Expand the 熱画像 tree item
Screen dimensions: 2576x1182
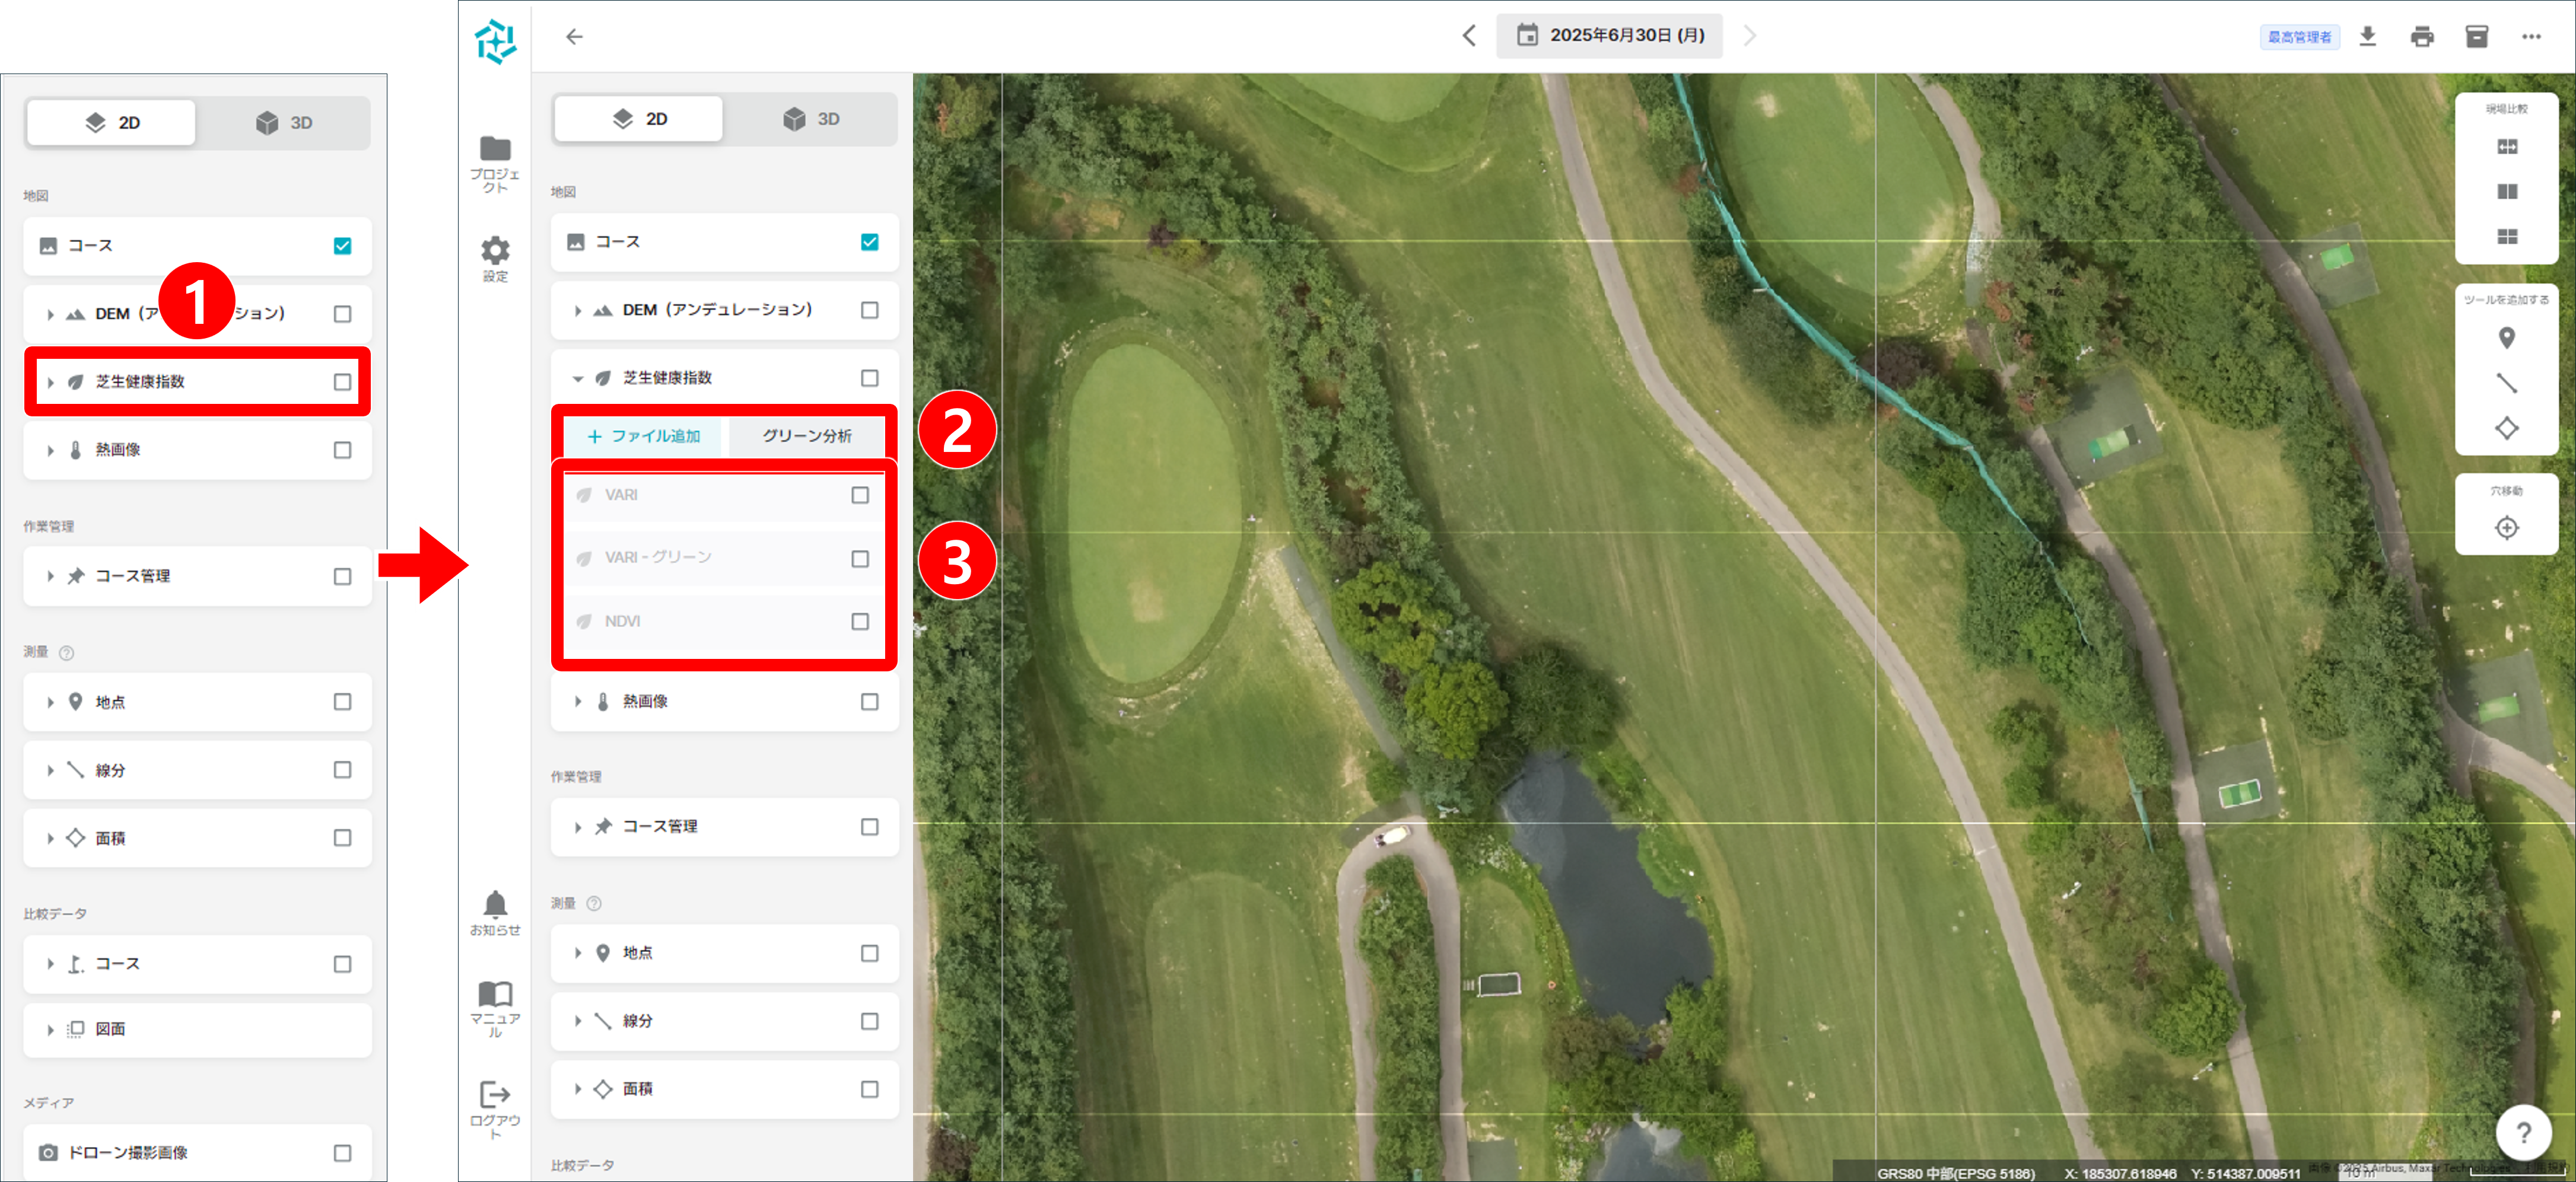[578, 702]
